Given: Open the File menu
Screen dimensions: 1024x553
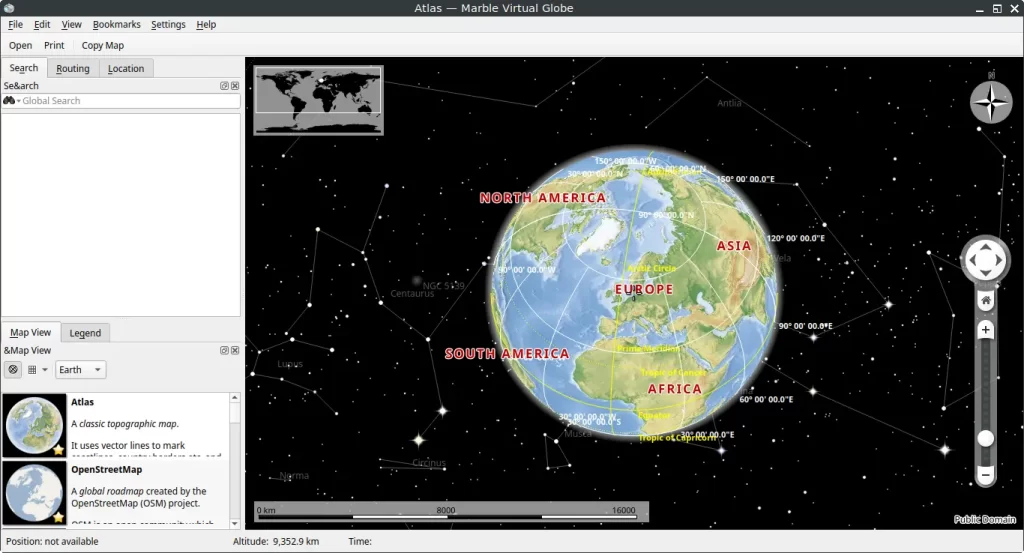Looking at the screenshot, I should click(15, 24).
